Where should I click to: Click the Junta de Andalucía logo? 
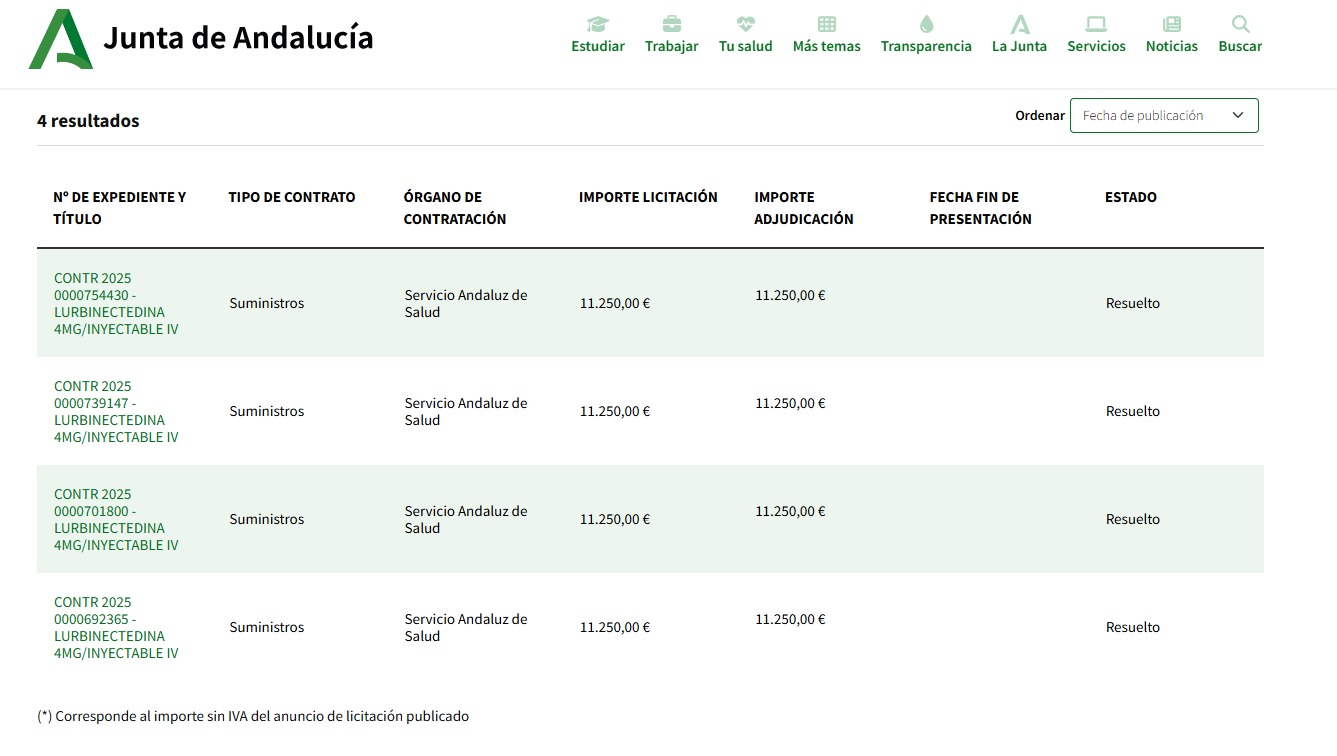tap(61, 39)
